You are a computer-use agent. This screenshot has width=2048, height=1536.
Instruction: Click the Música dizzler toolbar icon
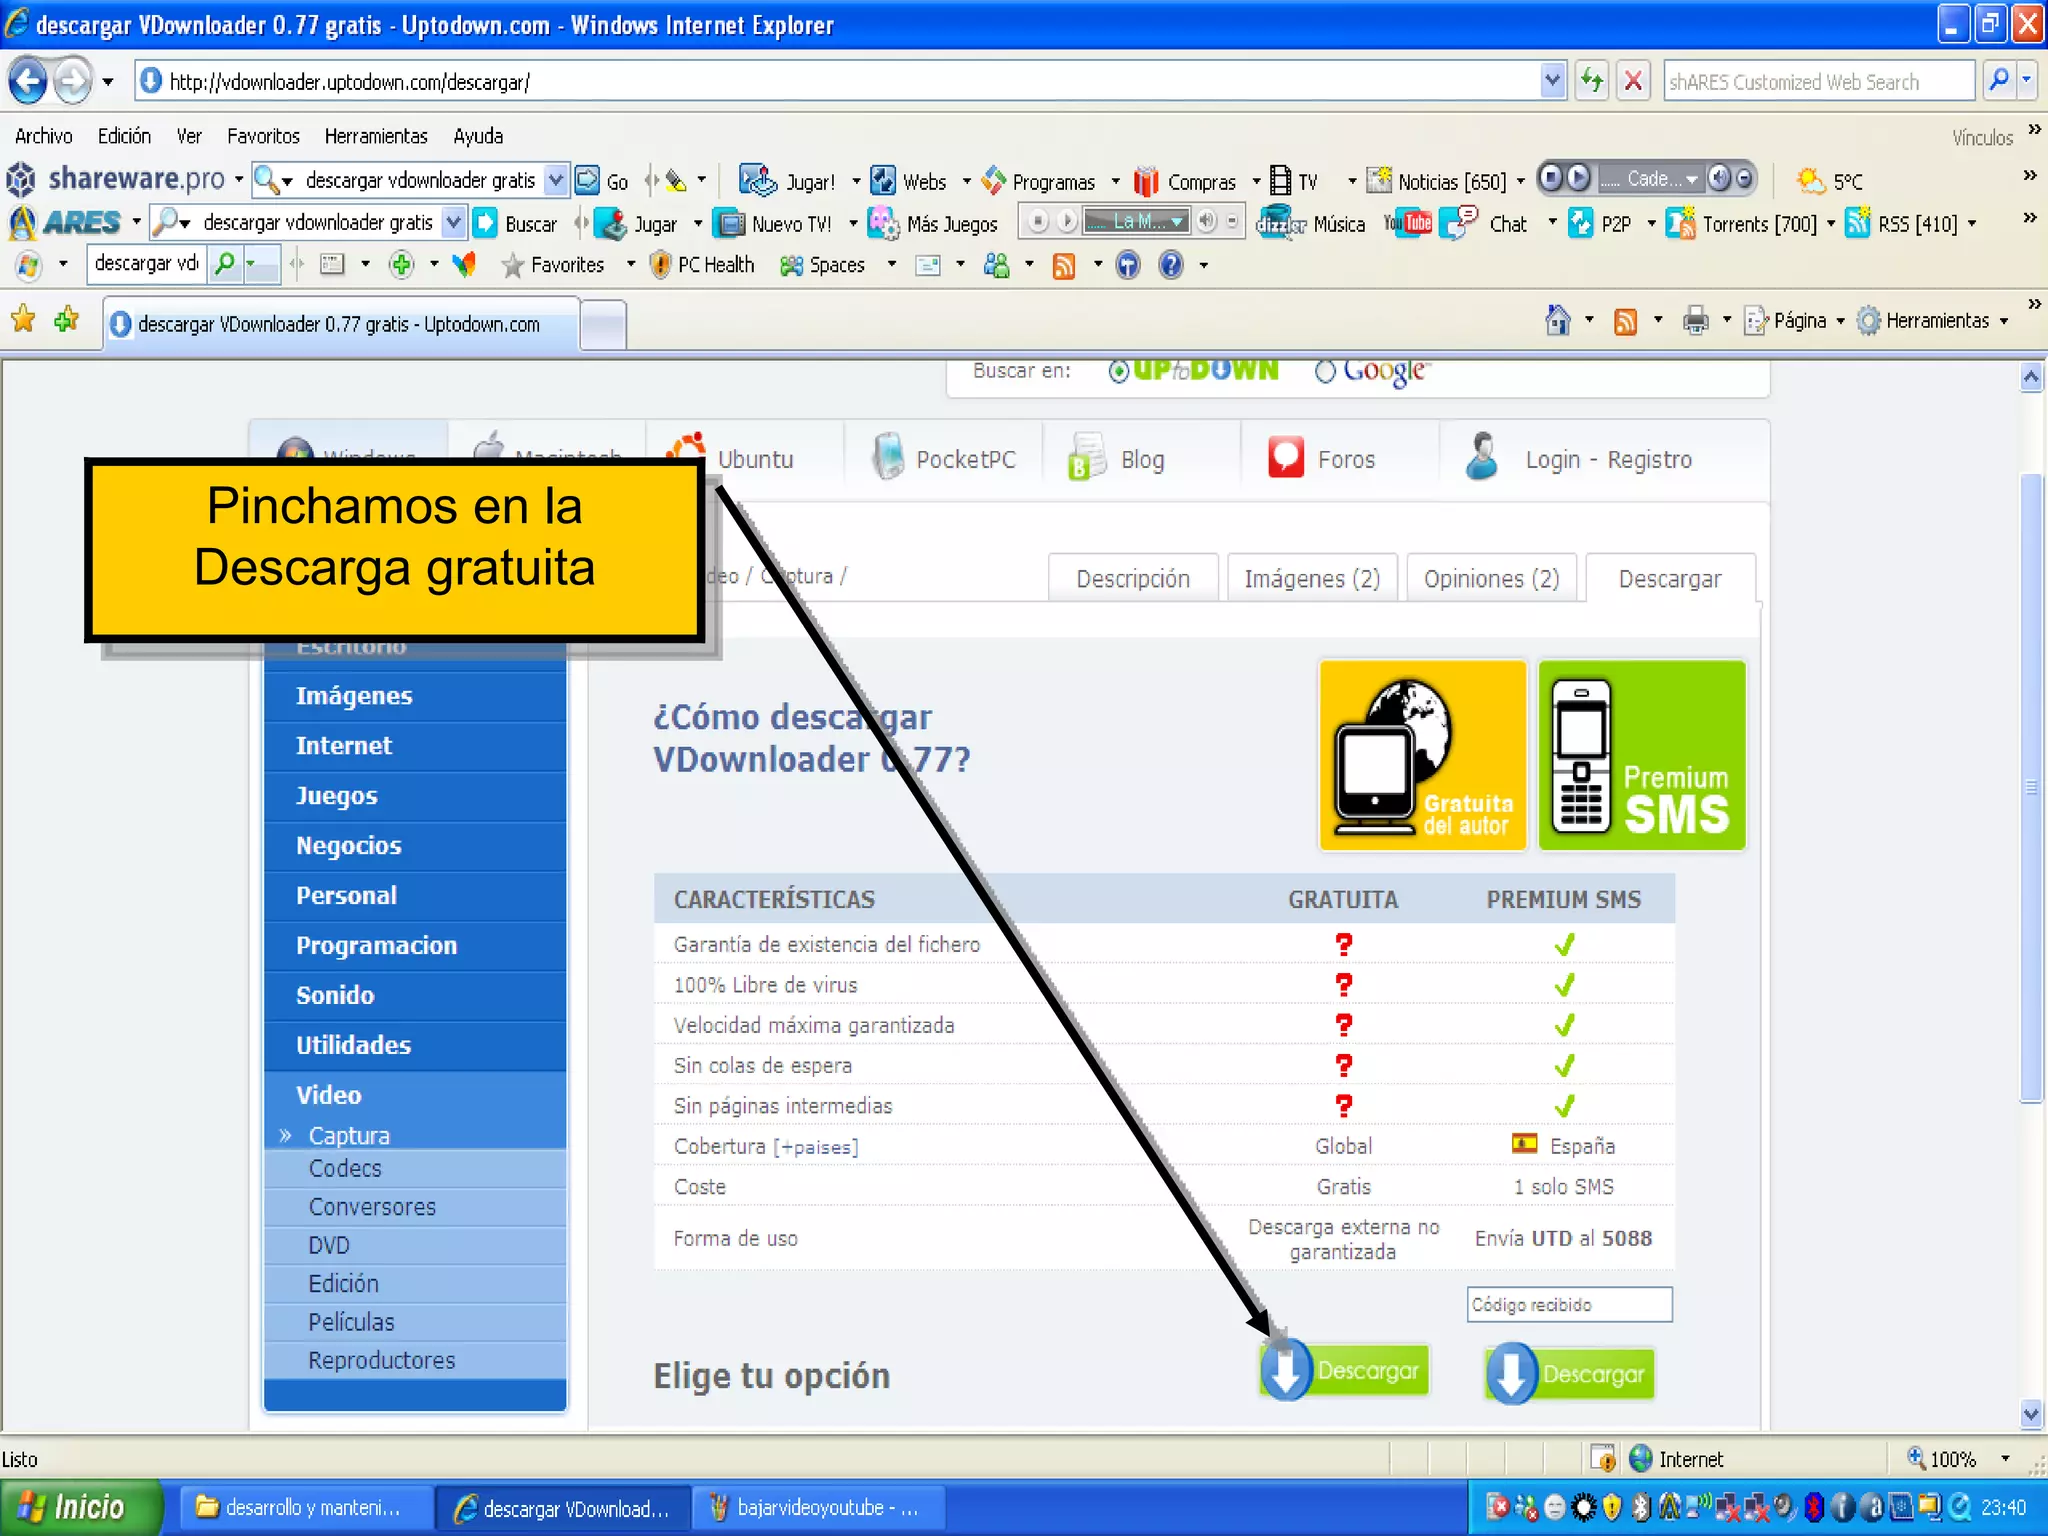pos(1281,223)
